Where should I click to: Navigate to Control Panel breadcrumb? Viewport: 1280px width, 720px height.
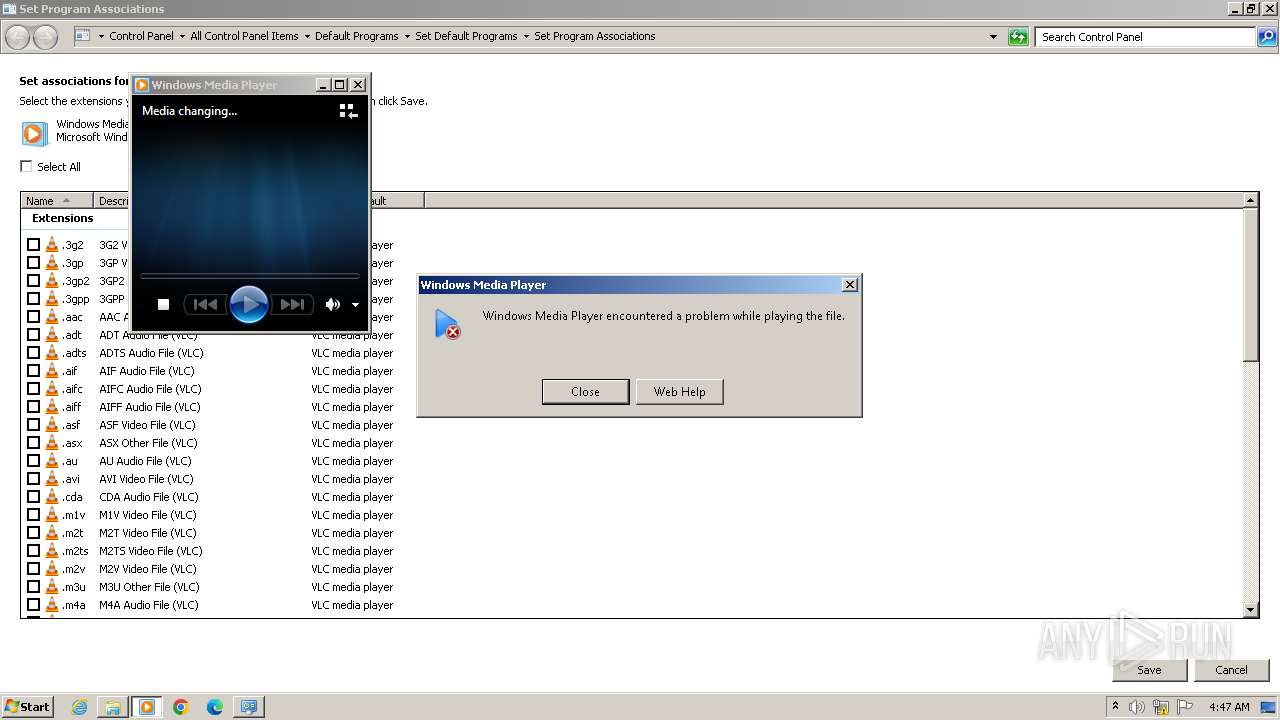point(141,36)
